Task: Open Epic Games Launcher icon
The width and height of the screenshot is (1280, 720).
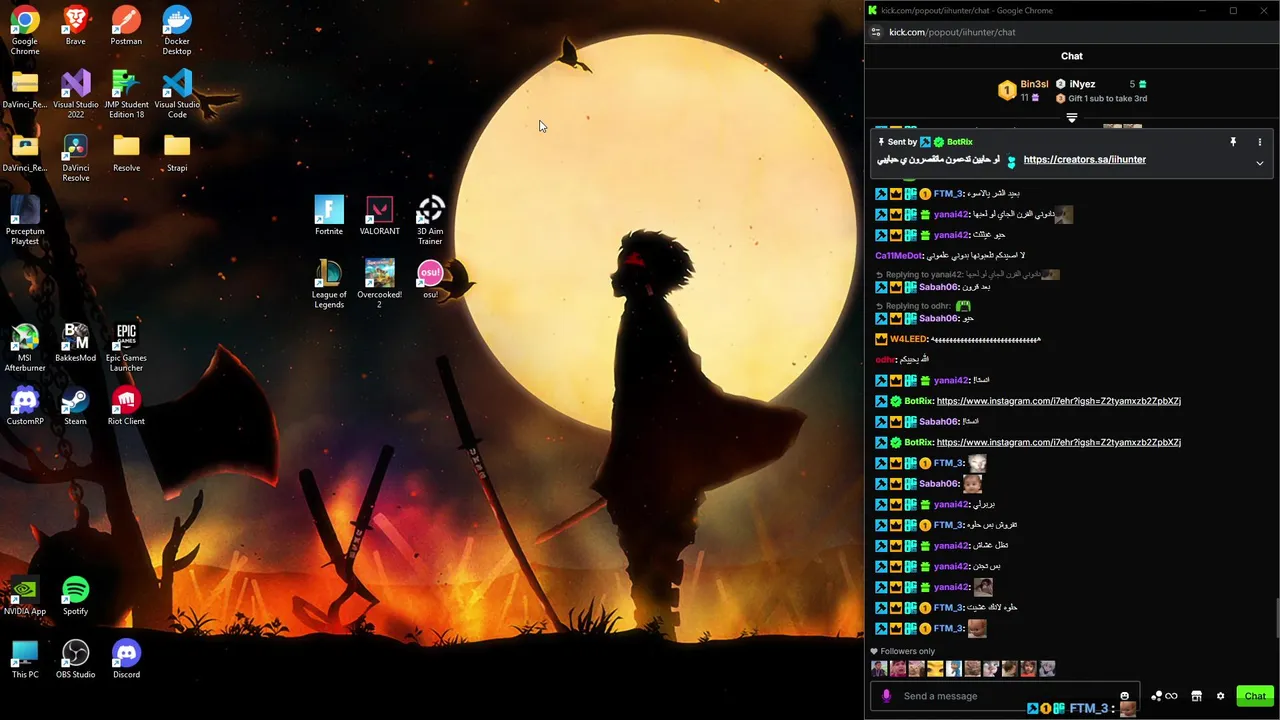Action: pos(126,347)
